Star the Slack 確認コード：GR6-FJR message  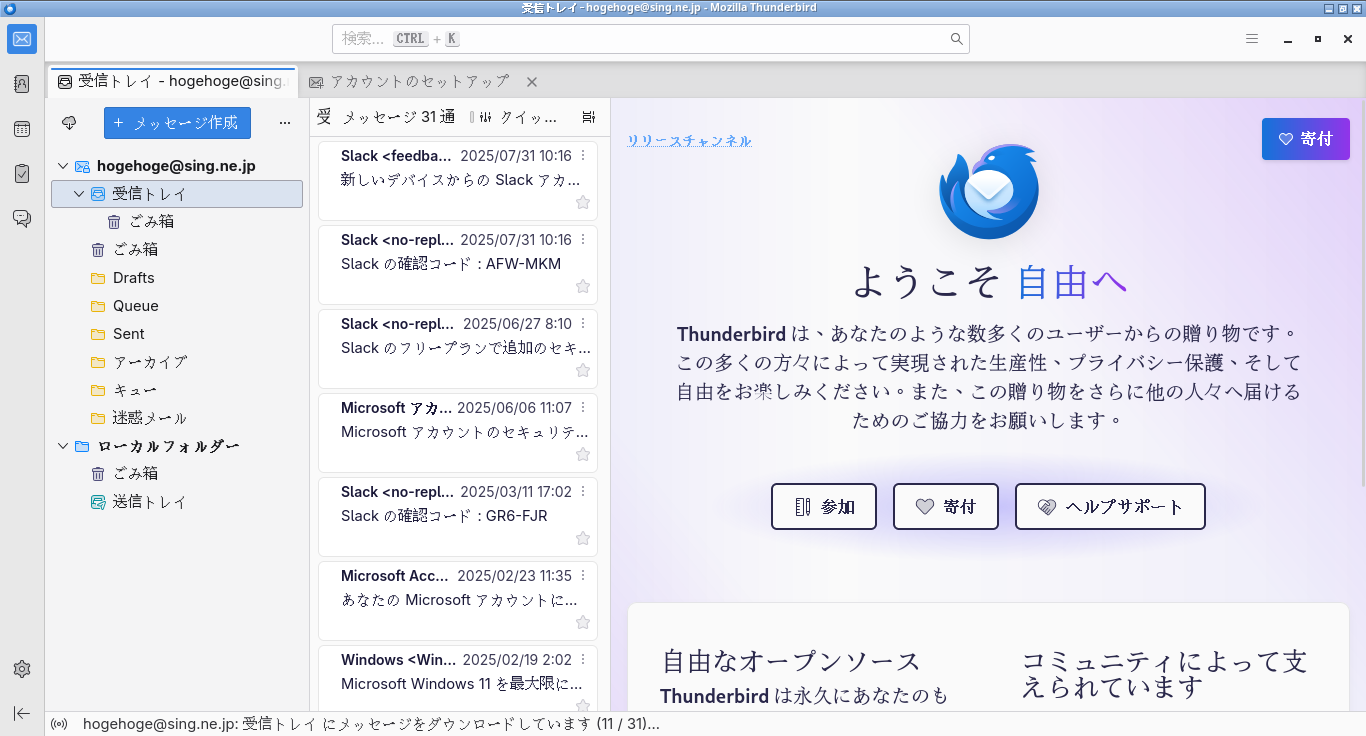pyautogui.click(x=583, y=538)
